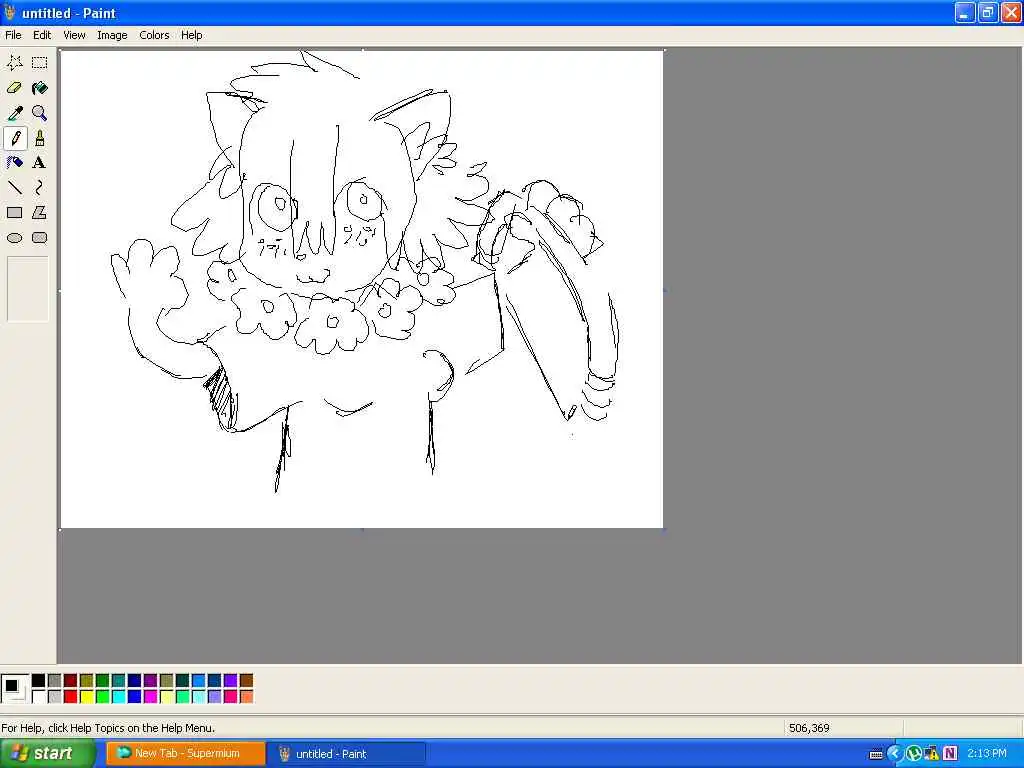
Task: Select the Magnifier tool
Action: 39,113
